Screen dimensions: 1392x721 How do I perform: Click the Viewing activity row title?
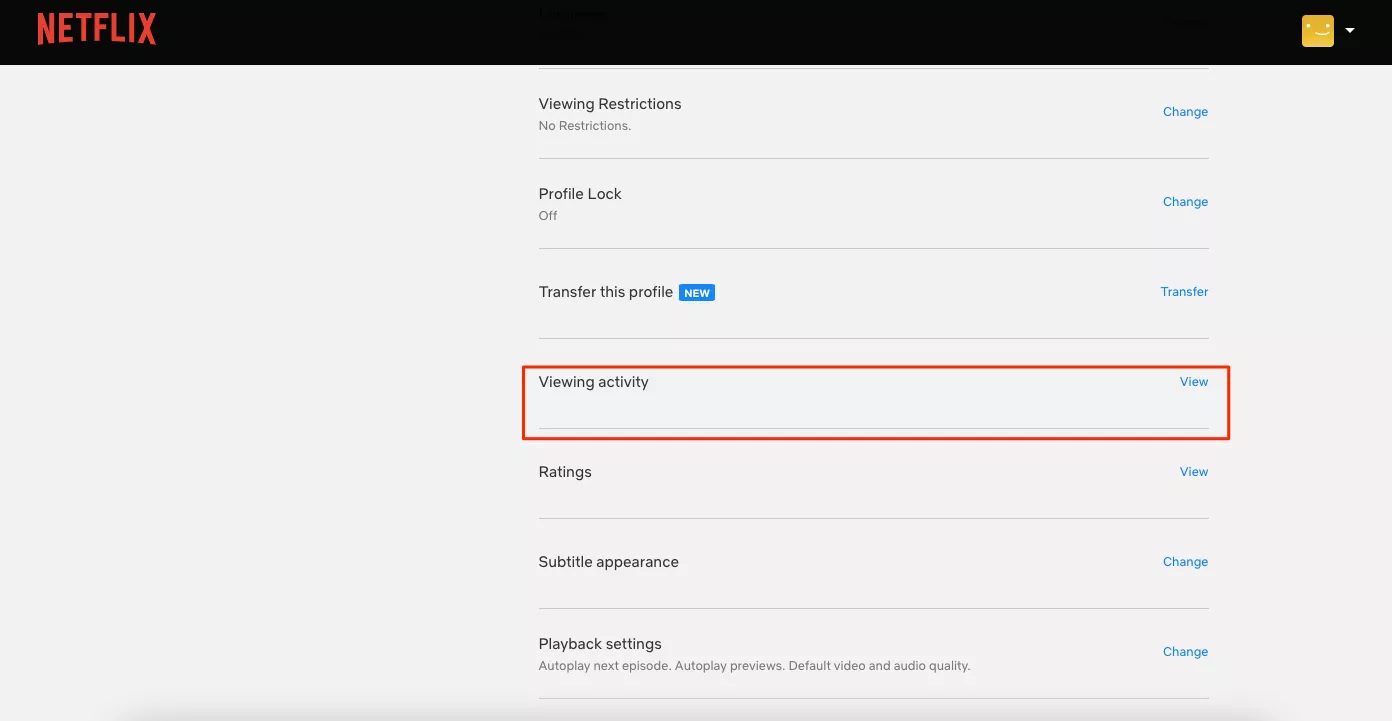click(x=593, y=382)
